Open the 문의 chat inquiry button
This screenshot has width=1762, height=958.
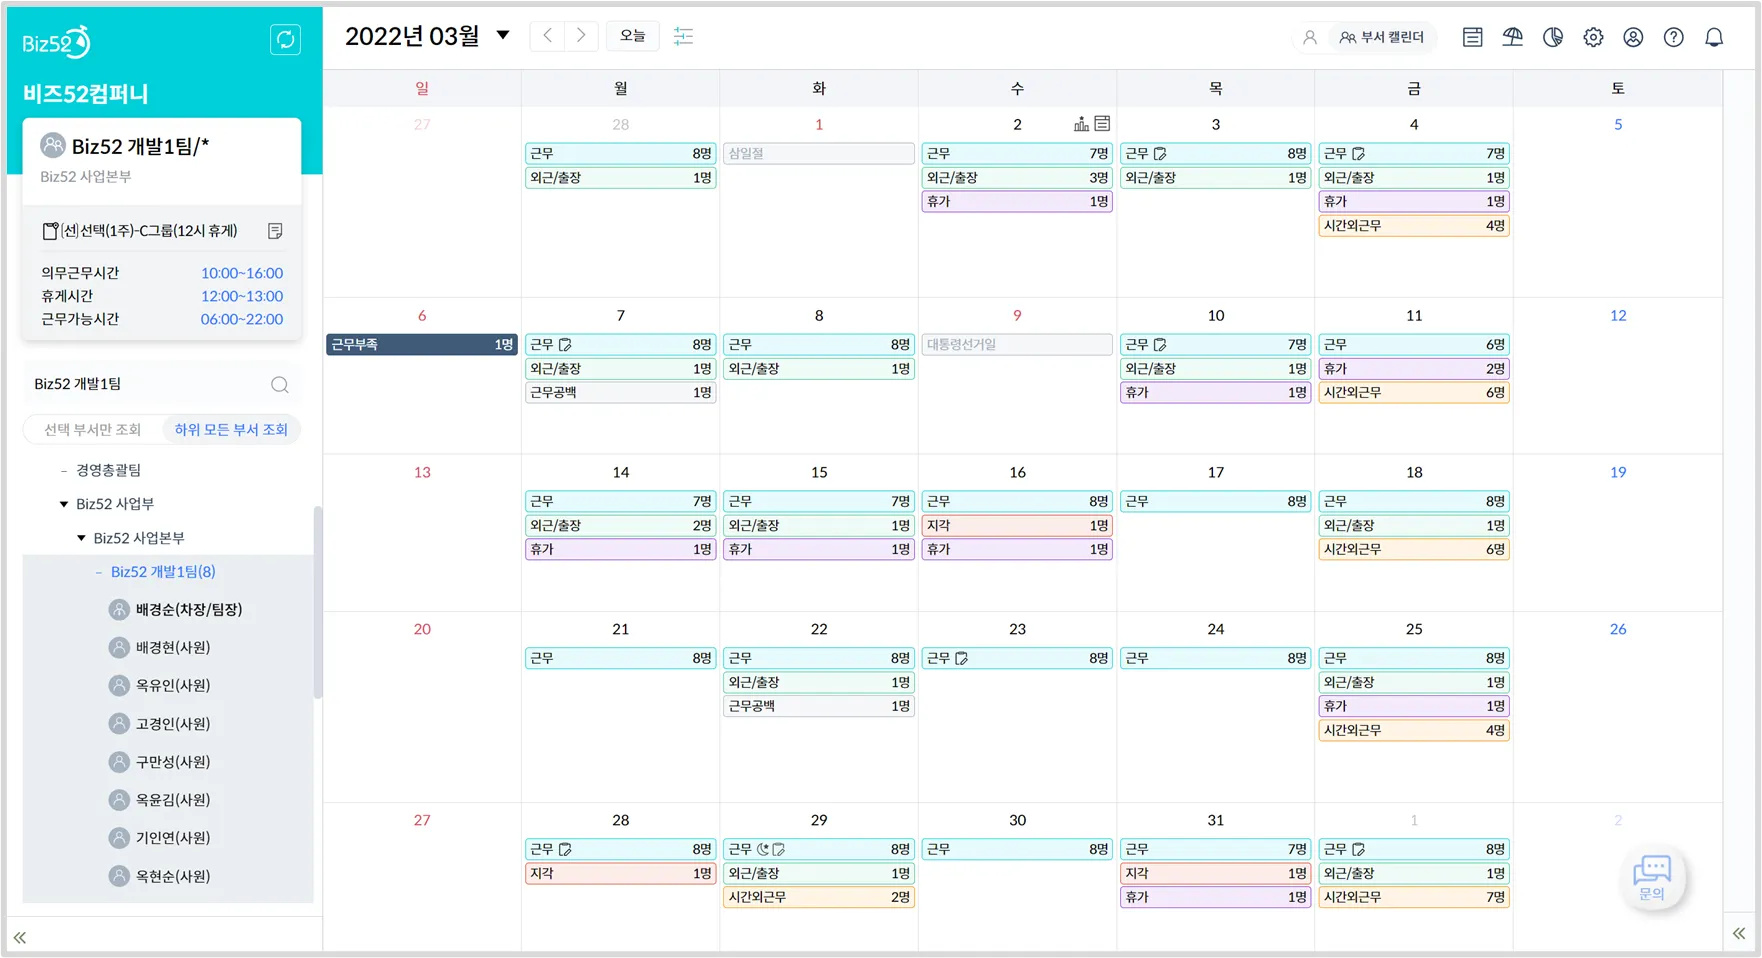coord(1652,878)
